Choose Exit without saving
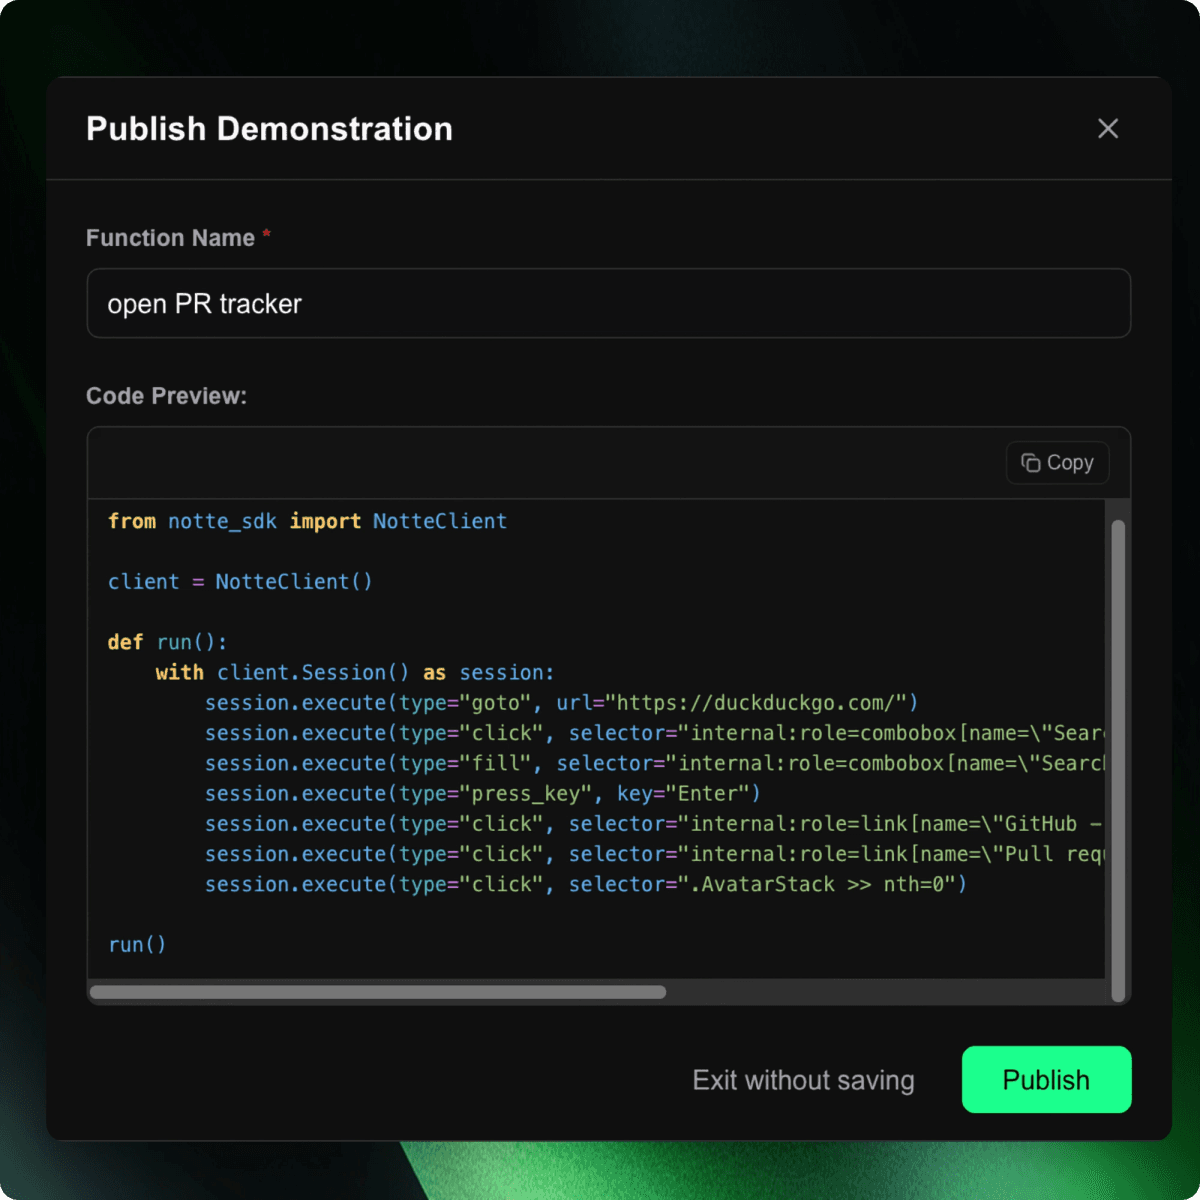Viewport: 1200px width, 1200px height. [x=803, y=1080]
